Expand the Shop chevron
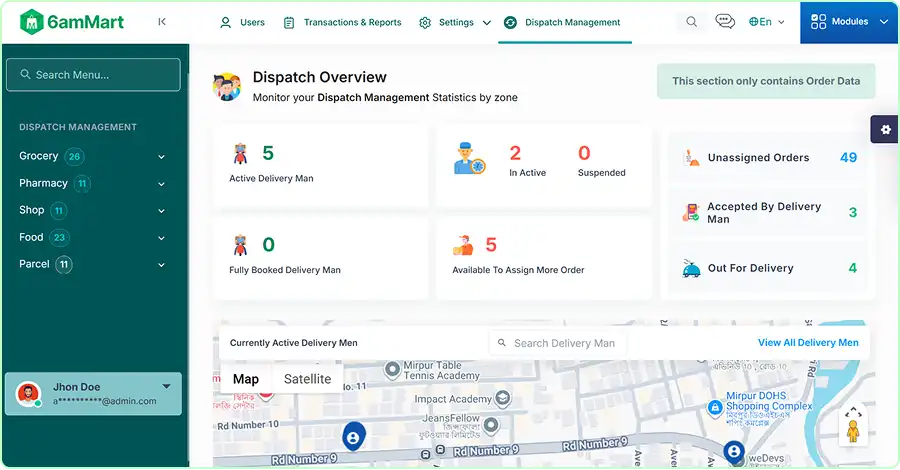Image resolution: width=900 pixels, height=470 pixels. point(161,211)
